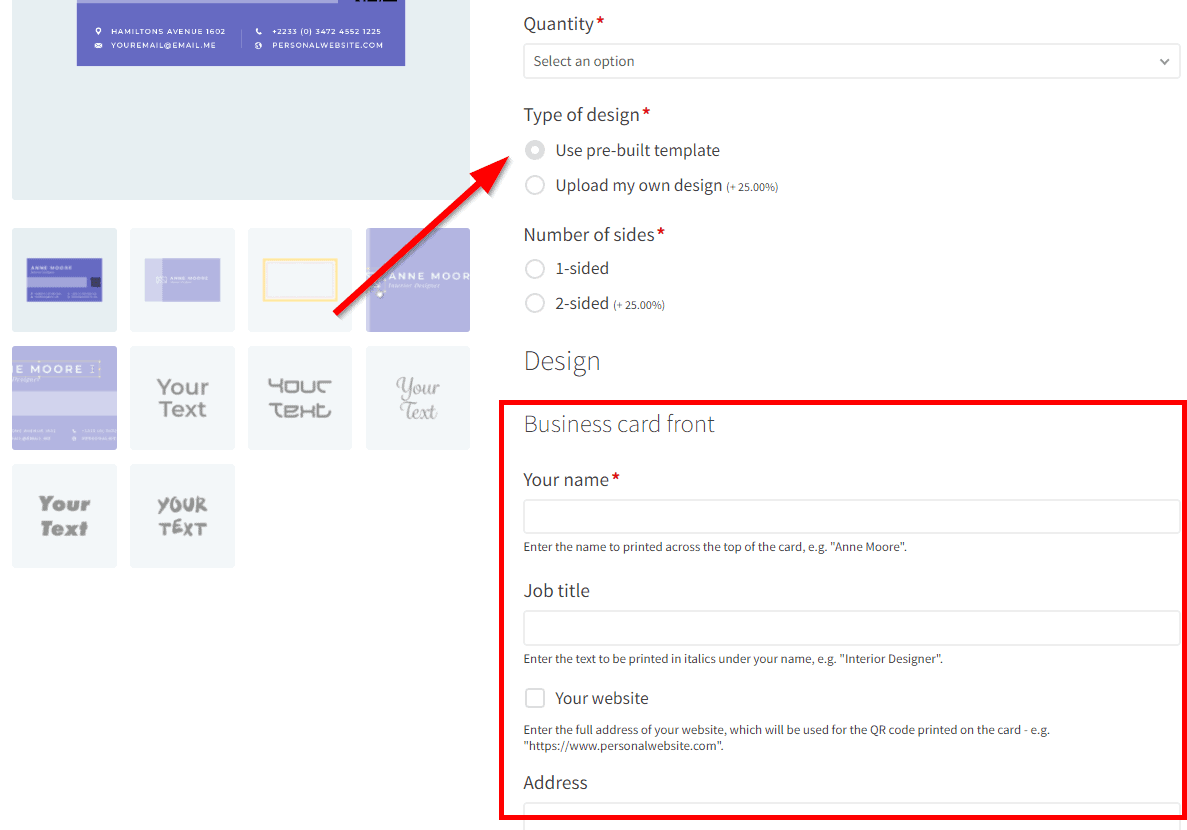Choose 'Upload my own design' option
Screen dimensions: 1187x830
(x=536, y=185)
